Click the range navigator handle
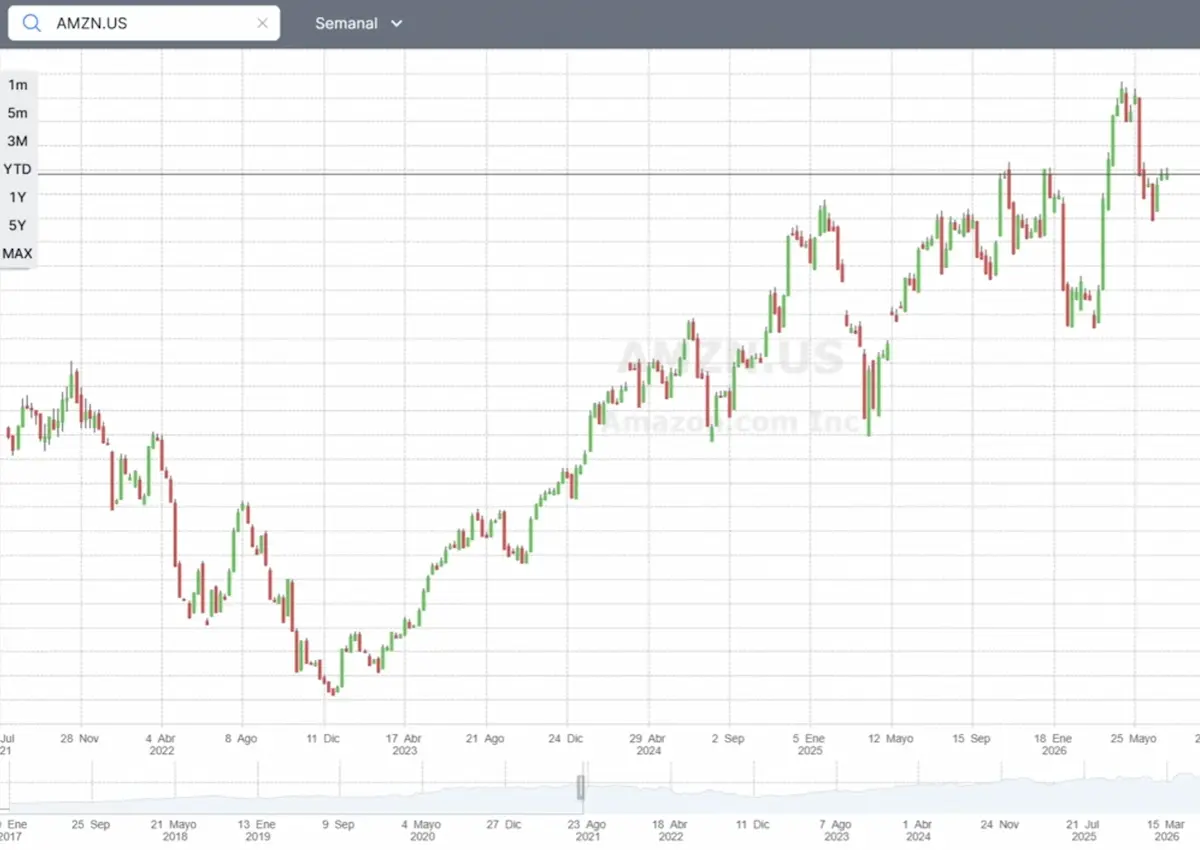1200x850 pixels. click(580, 787)
